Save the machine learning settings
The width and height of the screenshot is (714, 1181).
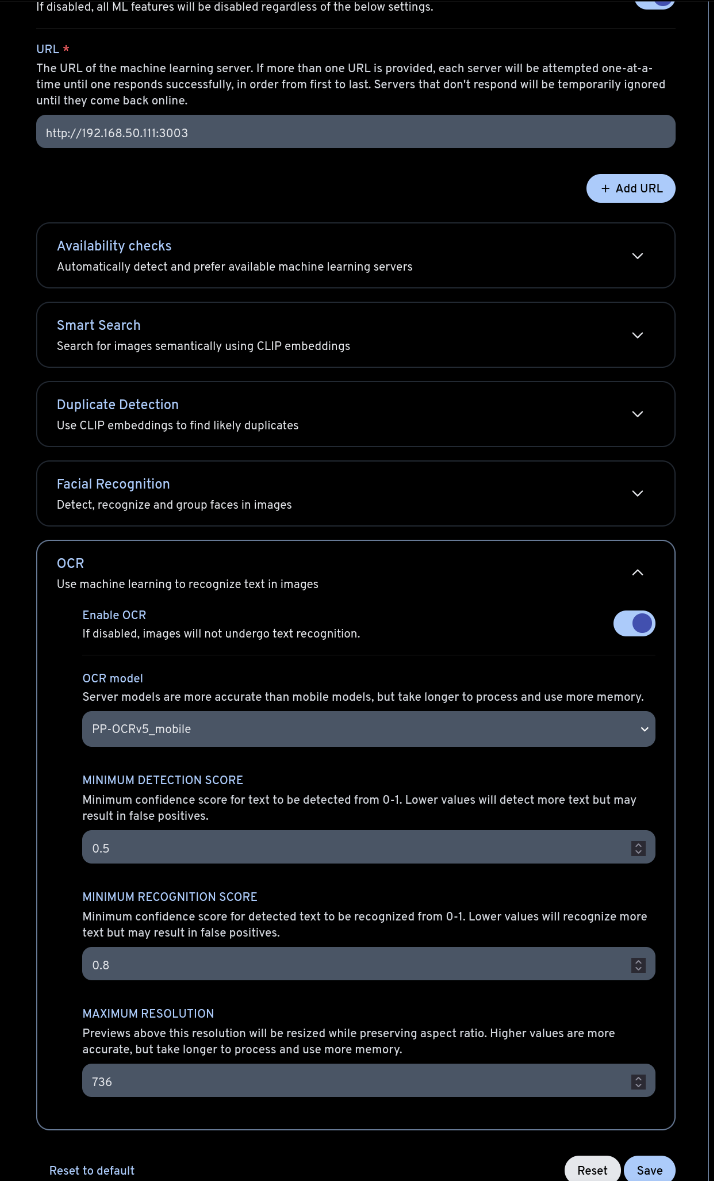[x=649, y=1170]
